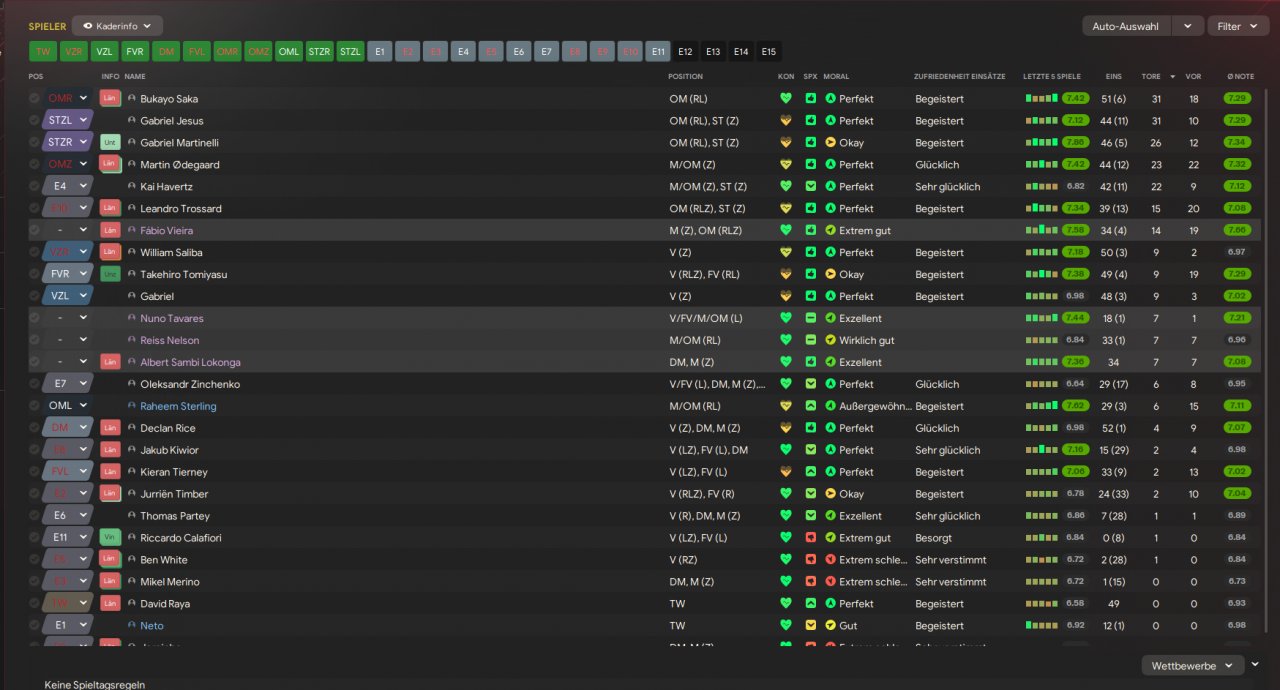Click Reiss Nelson's yellow morale icon
Viewport: 1280px width, 690px height.
point(830,340)
